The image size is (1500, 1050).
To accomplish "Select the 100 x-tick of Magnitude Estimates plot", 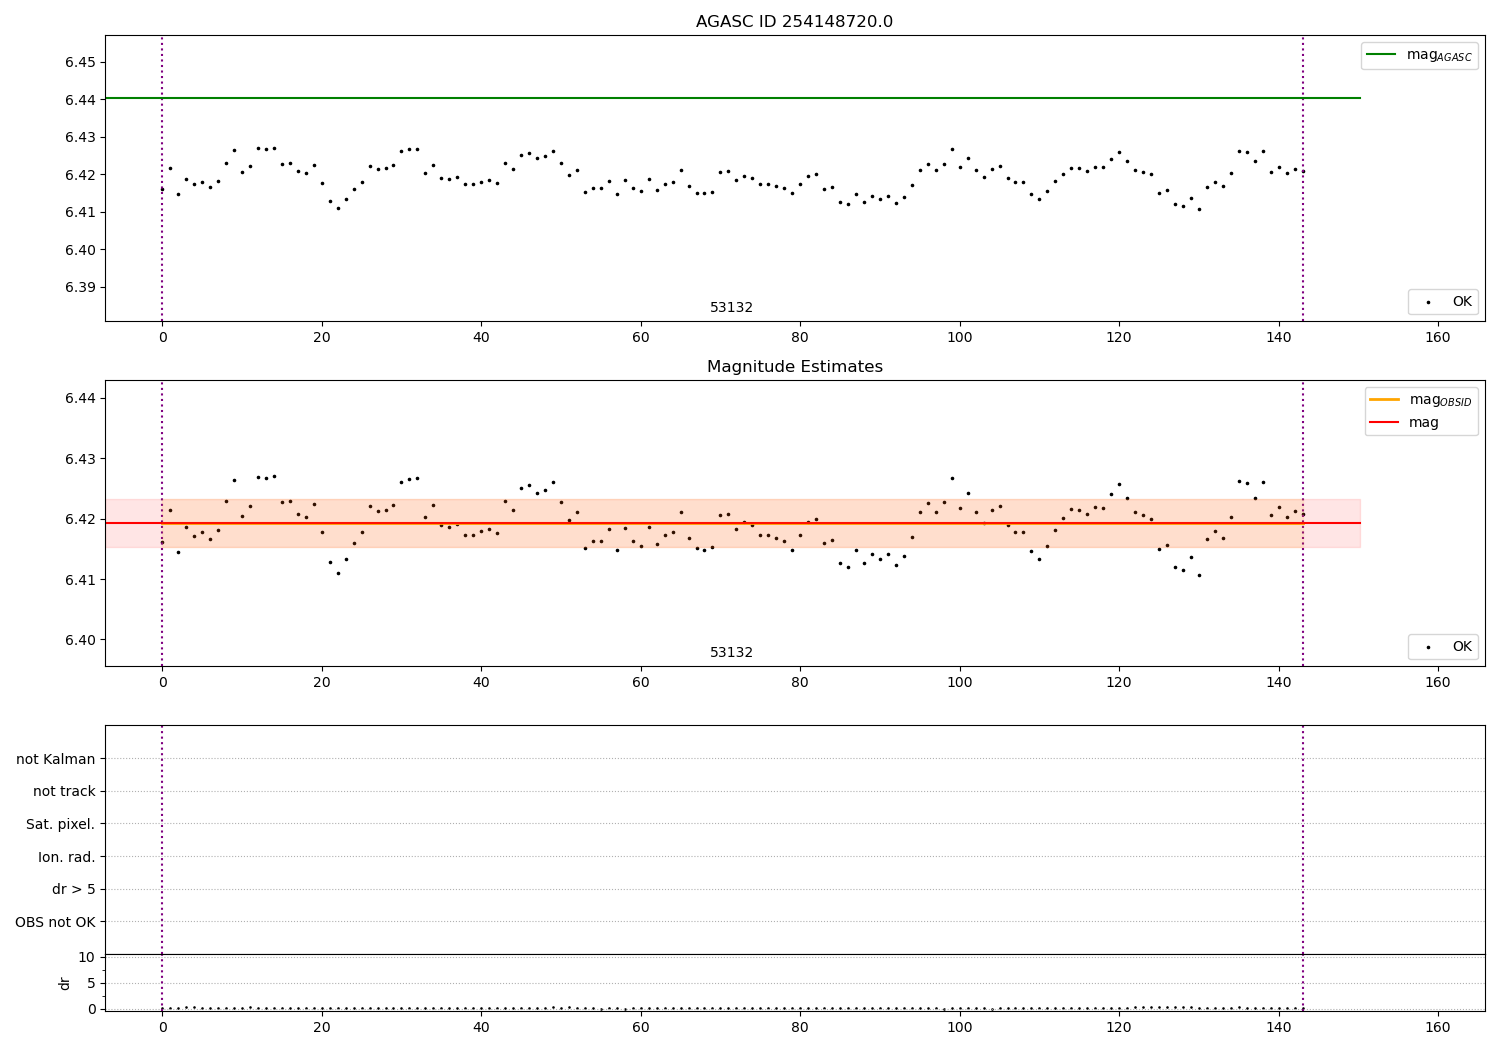I will point(960,682).
